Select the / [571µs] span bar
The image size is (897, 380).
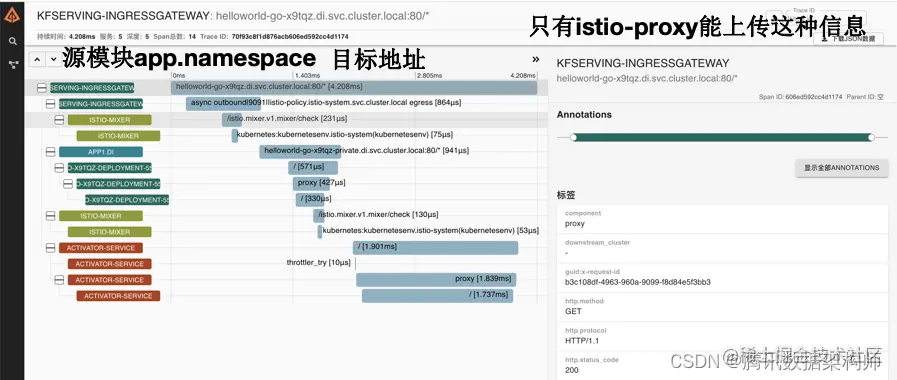pyautogui.click(x=313, y=167)
